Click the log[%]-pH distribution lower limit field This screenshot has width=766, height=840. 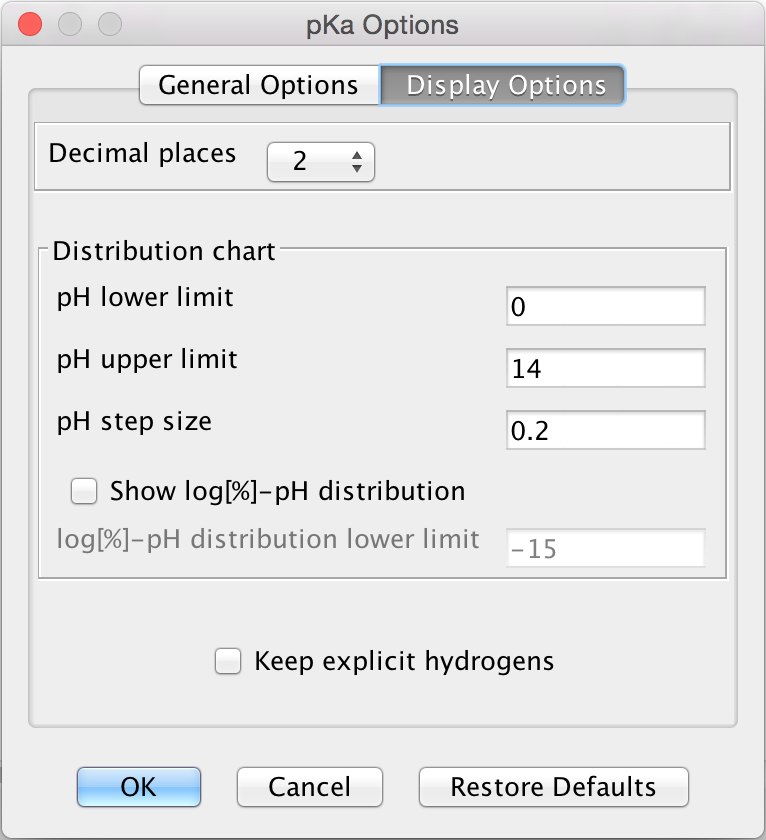(605, 548)
